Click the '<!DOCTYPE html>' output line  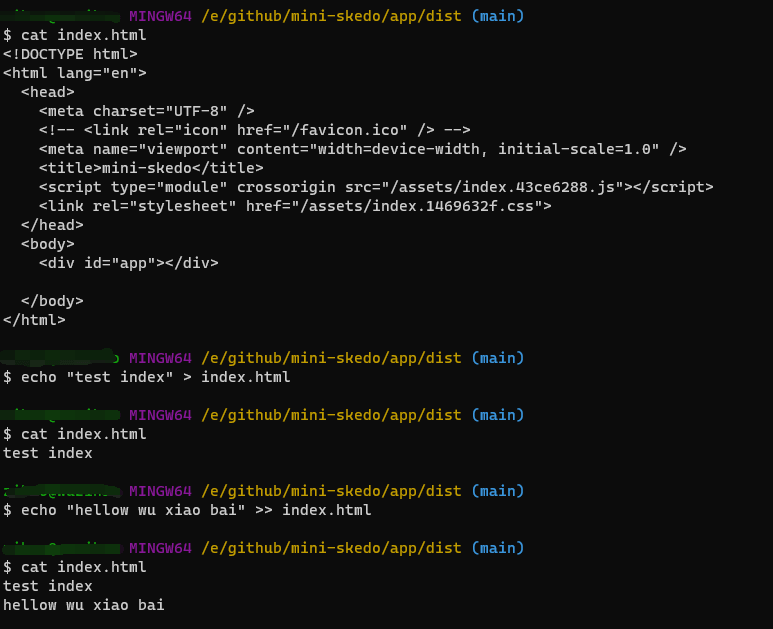point(70,54)
